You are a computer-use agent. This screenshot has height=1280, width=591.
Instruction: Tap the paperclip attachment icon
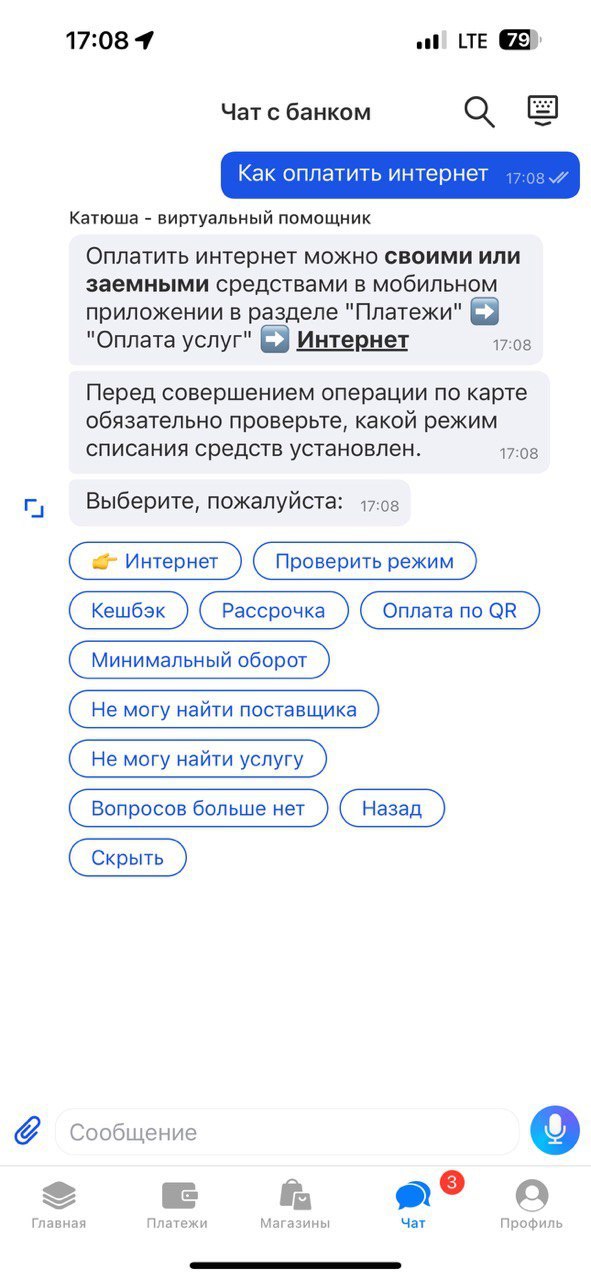27,1131
